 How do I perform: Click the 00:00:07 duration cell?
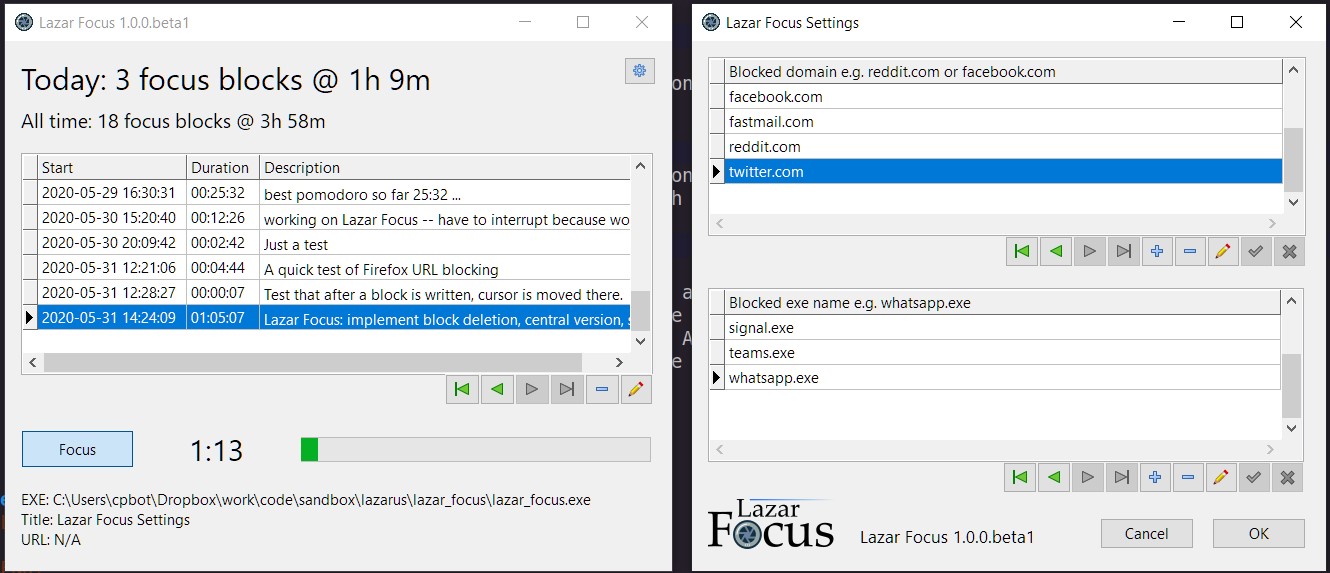(x=223, y=293)
